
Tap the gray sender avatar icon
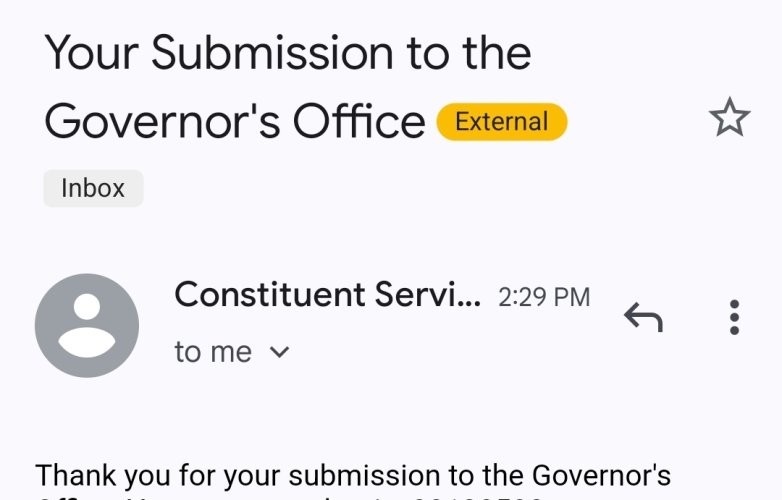pyautogui.click(x=87, y=326)
